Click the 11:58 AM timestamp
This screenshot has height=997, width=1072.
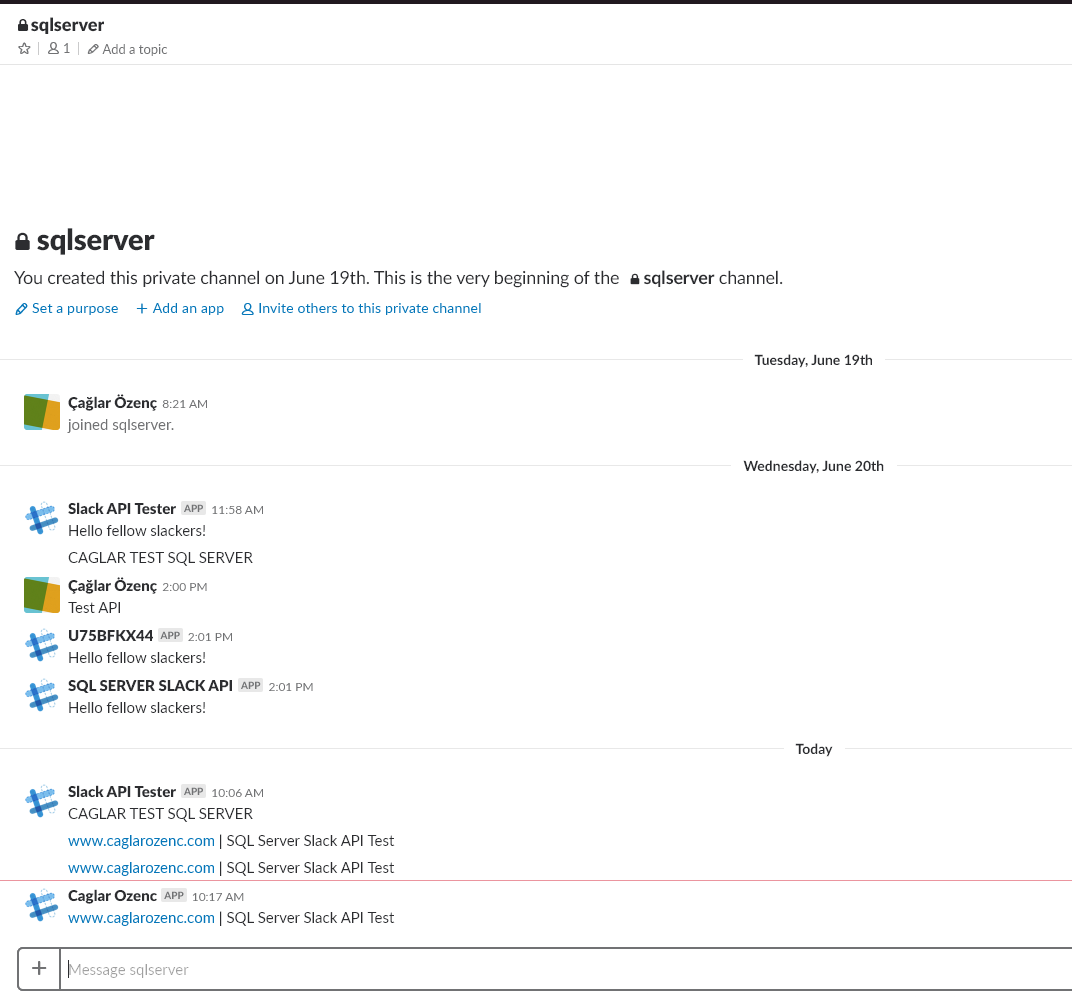pyautogui.click(x=237, y=510)
